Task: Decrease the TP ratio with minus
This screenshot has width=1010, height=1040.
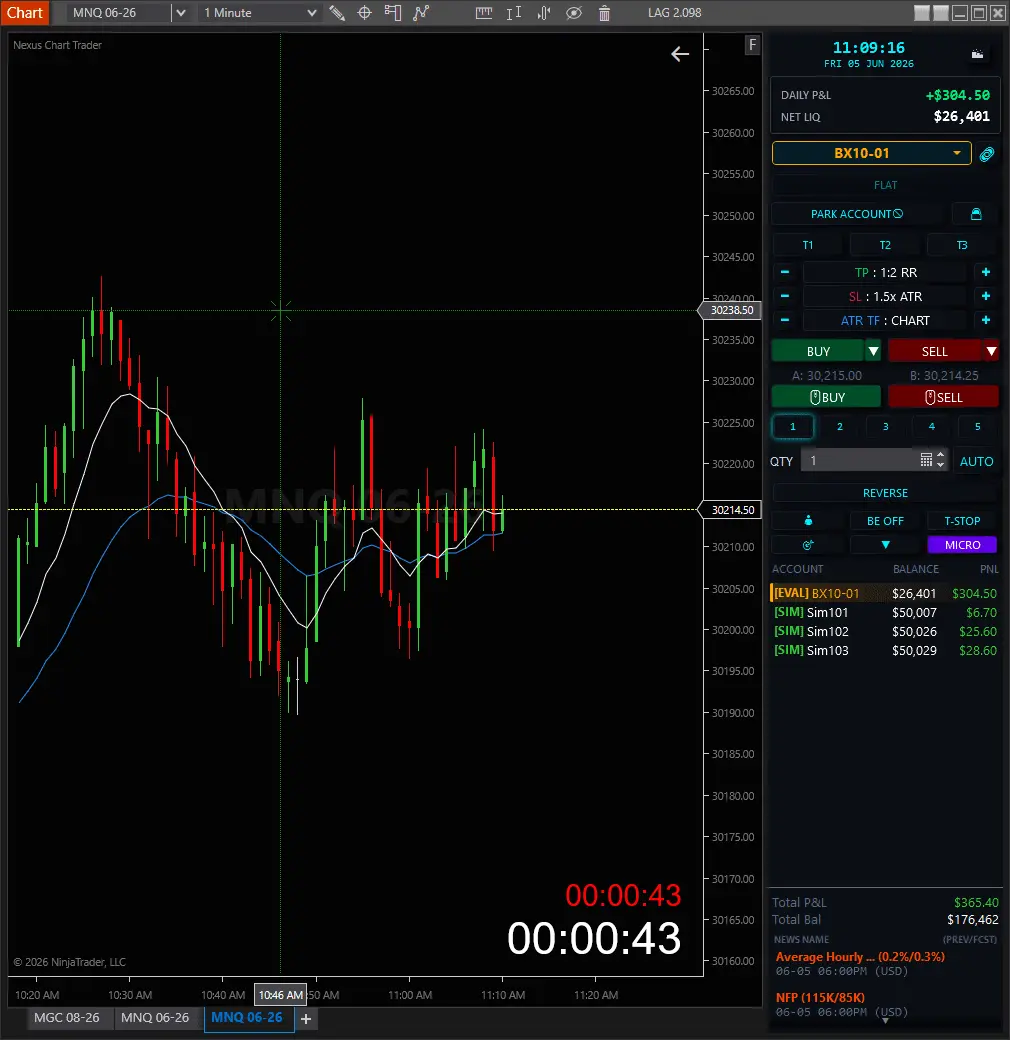Action: tap(785, 272)
